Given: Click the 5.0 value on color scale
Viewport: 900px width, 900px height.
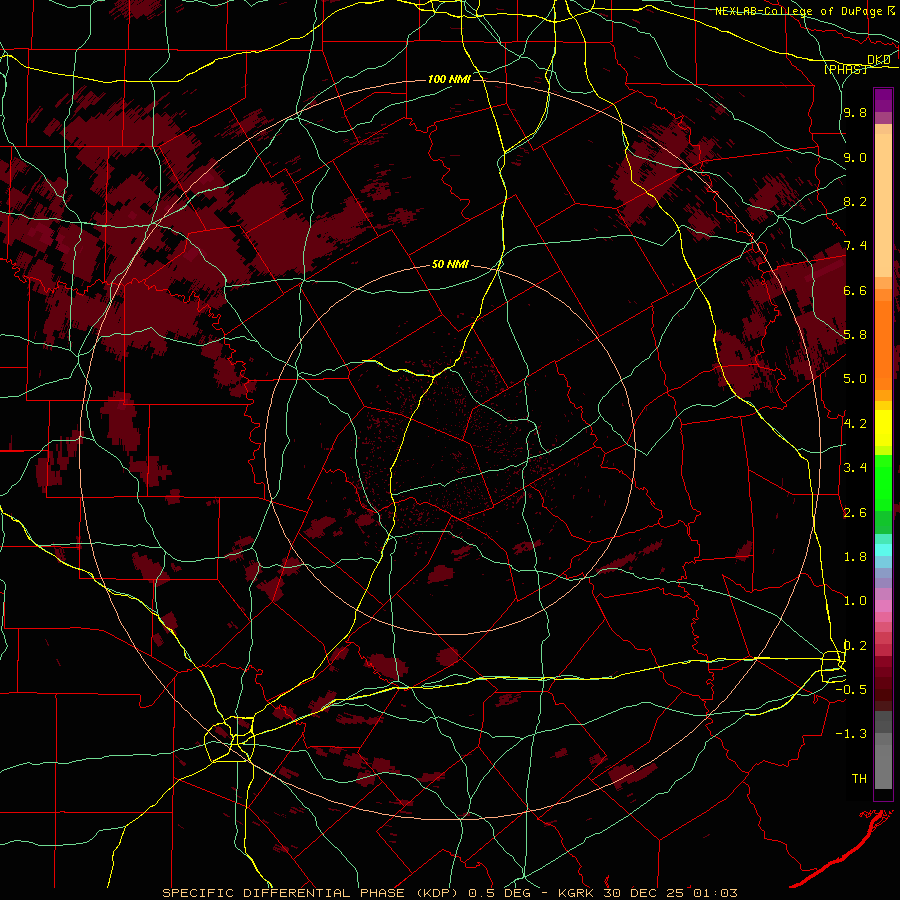Looking at the screenshot, I should (x=855, y=379).
